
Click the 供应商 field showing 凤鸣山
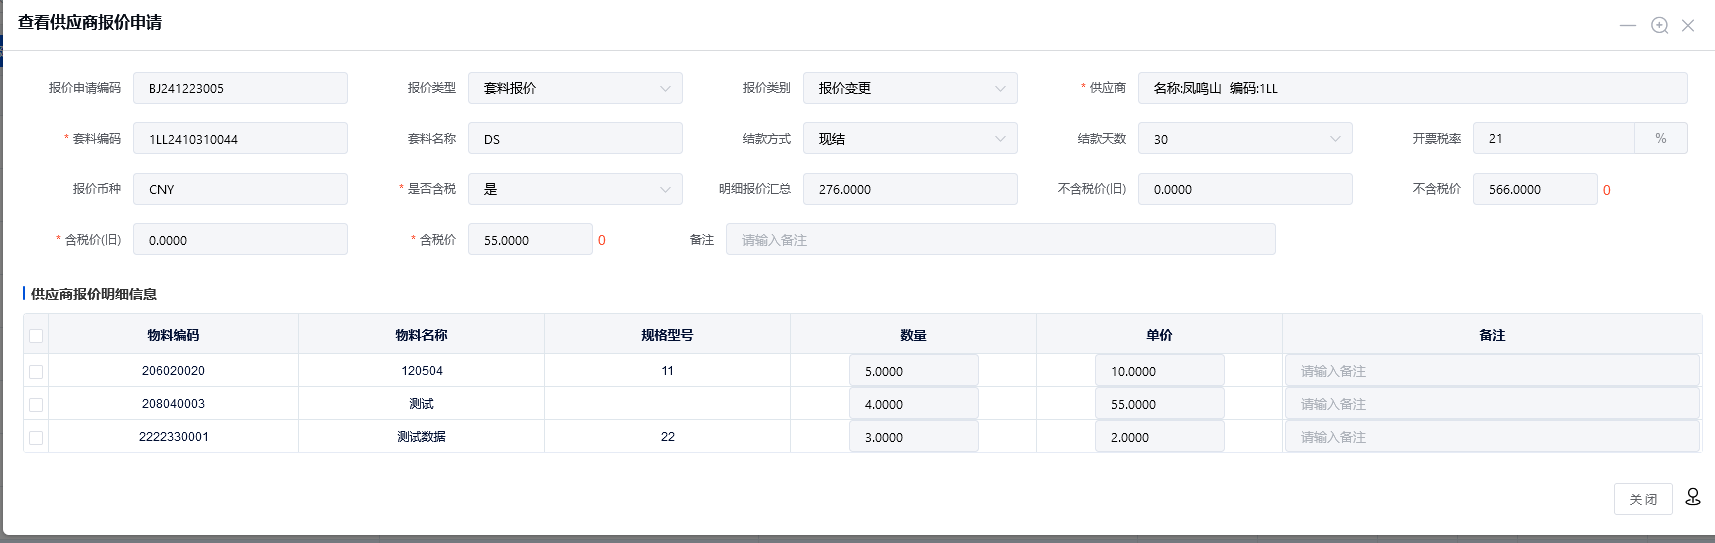click(1412, 88)
